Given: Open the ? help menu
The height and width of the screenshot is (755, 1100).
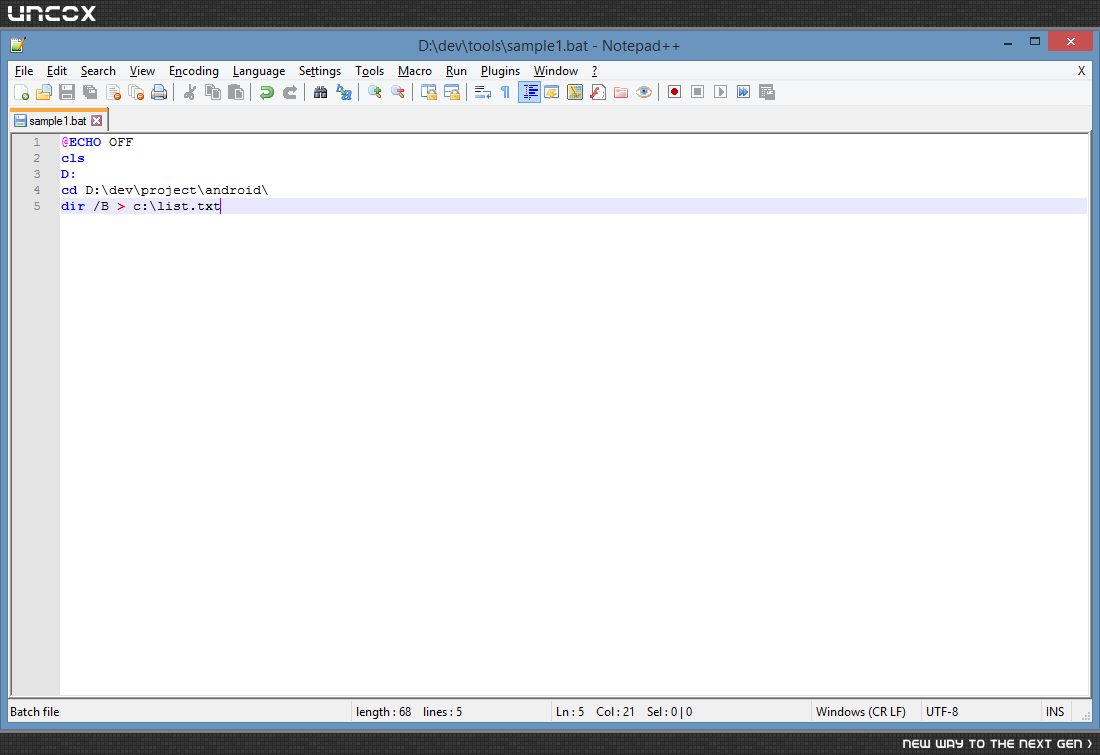Looking at the screenshot, I should [x=594, y=71].
